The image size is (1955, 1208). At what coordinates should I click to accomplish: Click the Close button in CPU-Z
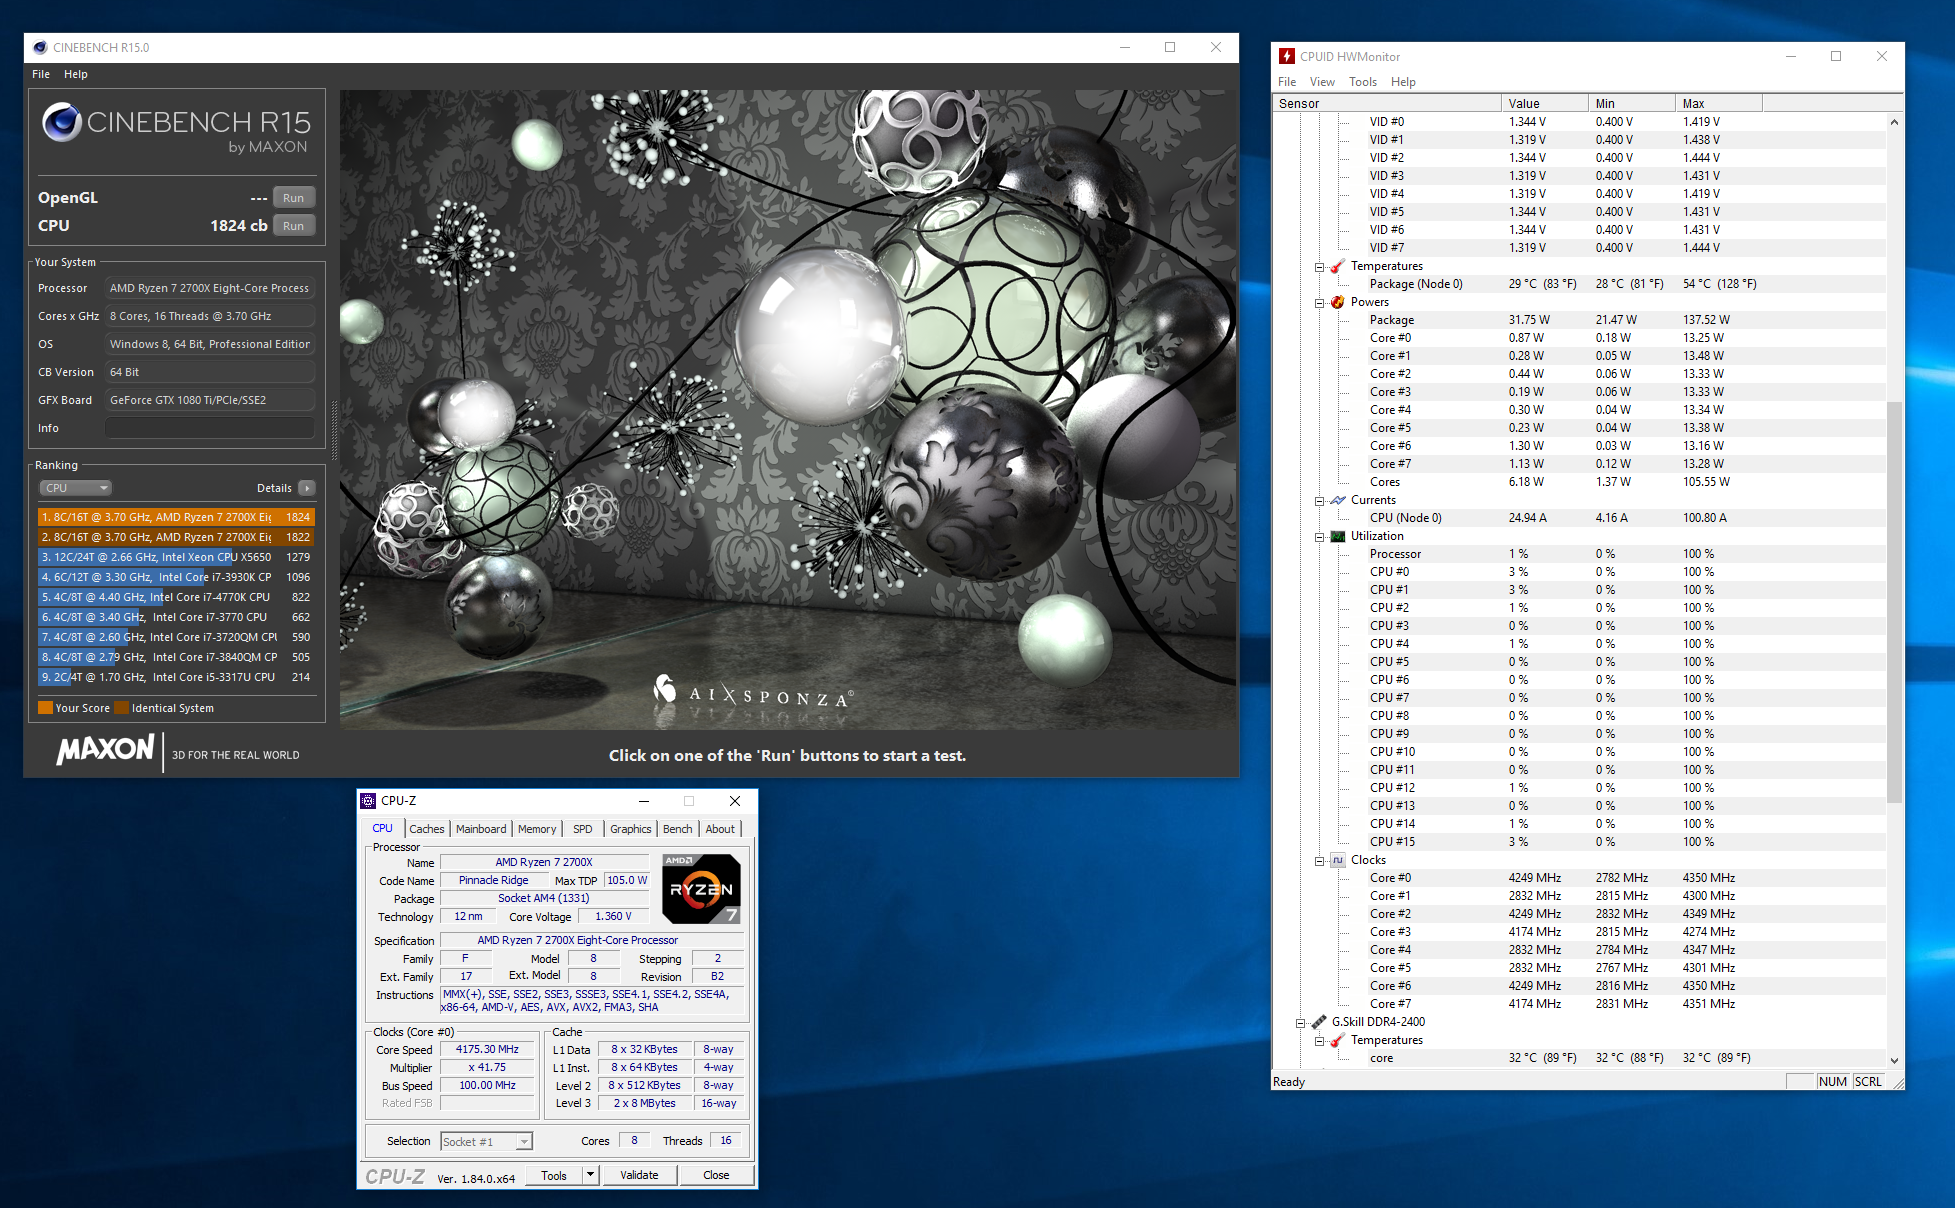coord(716,1175)
